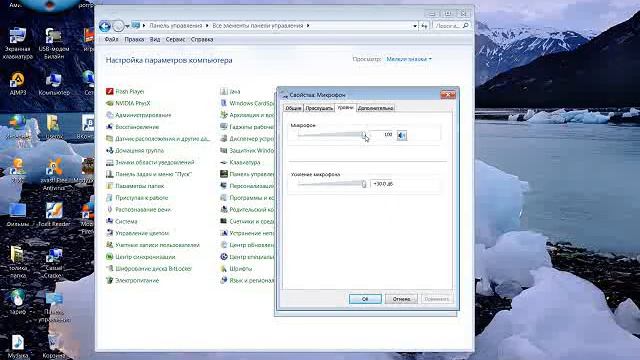Click the forward navigation arrow
640x360 pixels.
coord(118,26)
